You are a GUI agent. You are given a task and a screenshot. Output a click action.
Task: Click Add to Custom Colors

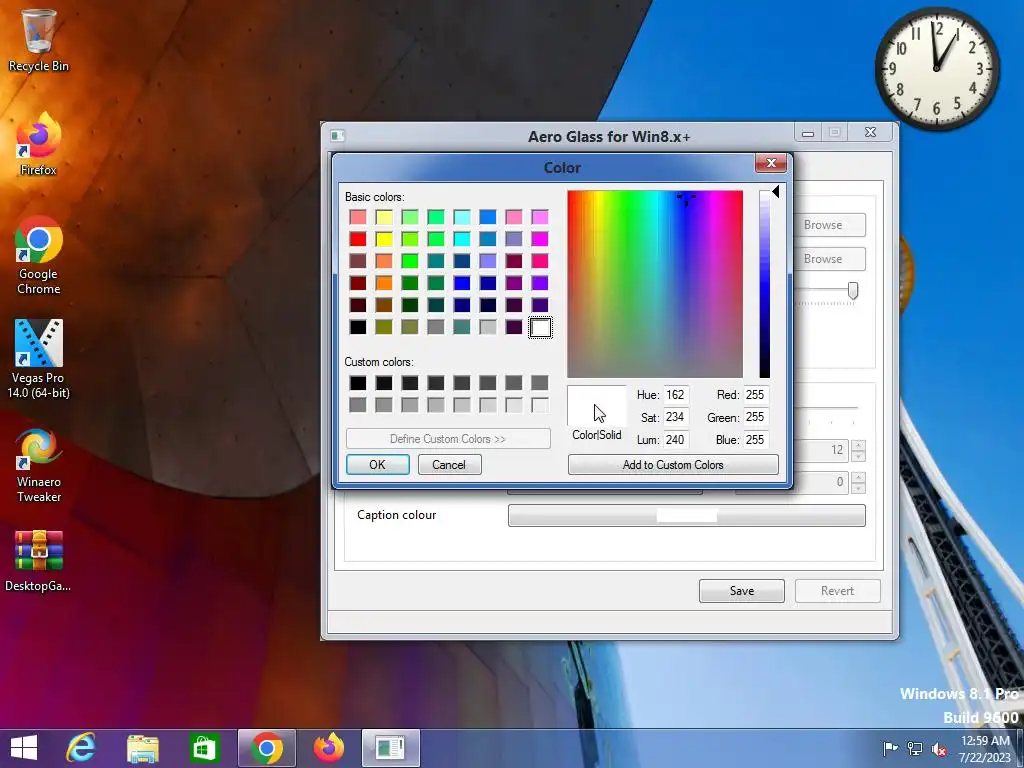673,464
